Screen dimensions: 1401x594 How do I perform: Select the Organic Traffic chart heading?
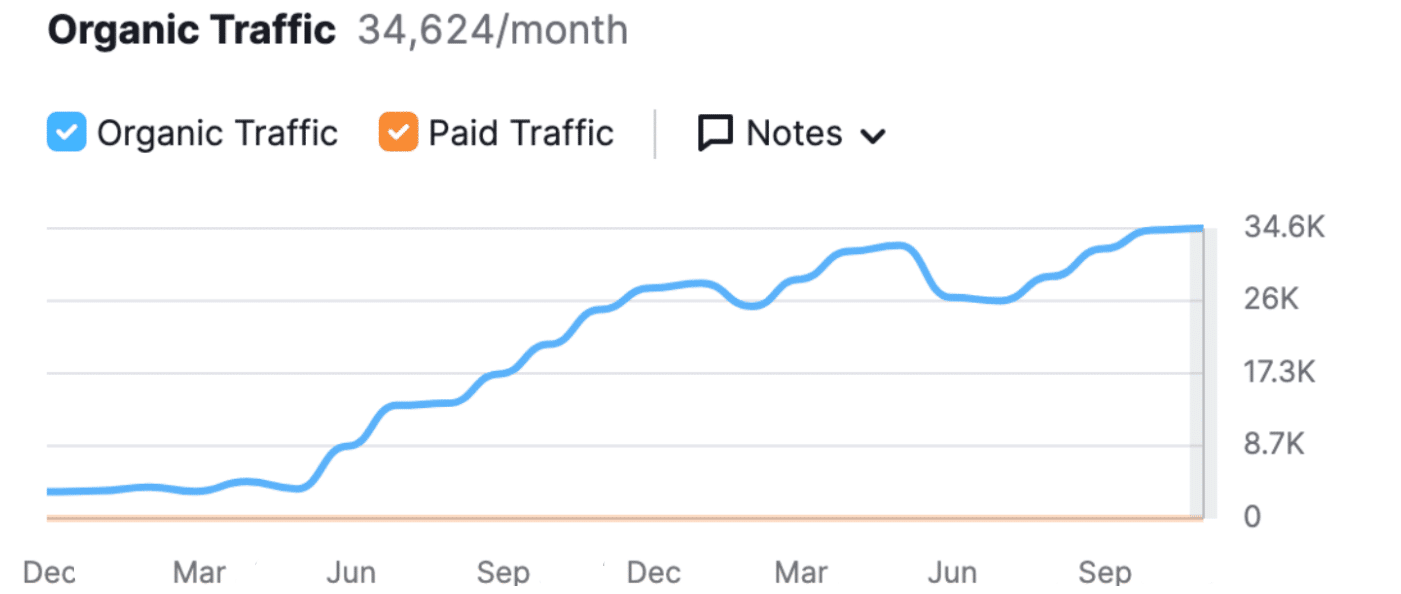pyautogui.click(x=190, y=30)
